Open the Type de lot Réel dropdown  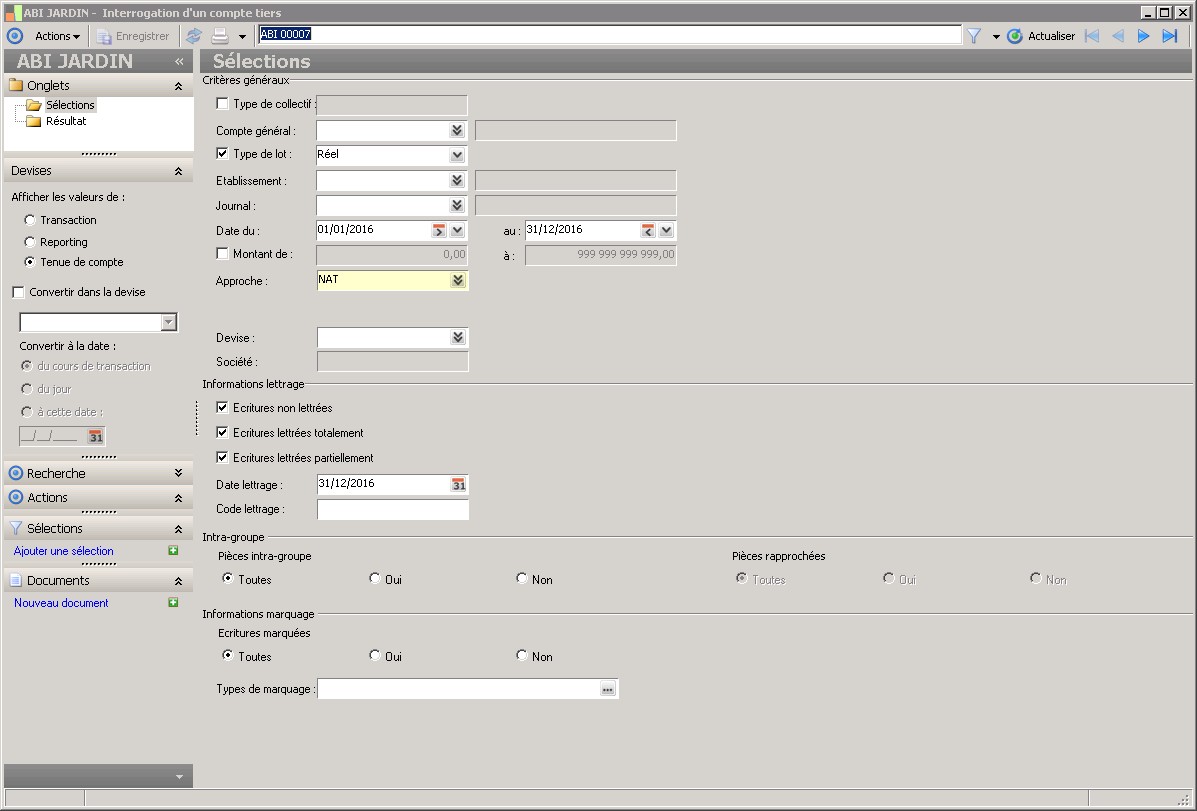pos(457,155)
